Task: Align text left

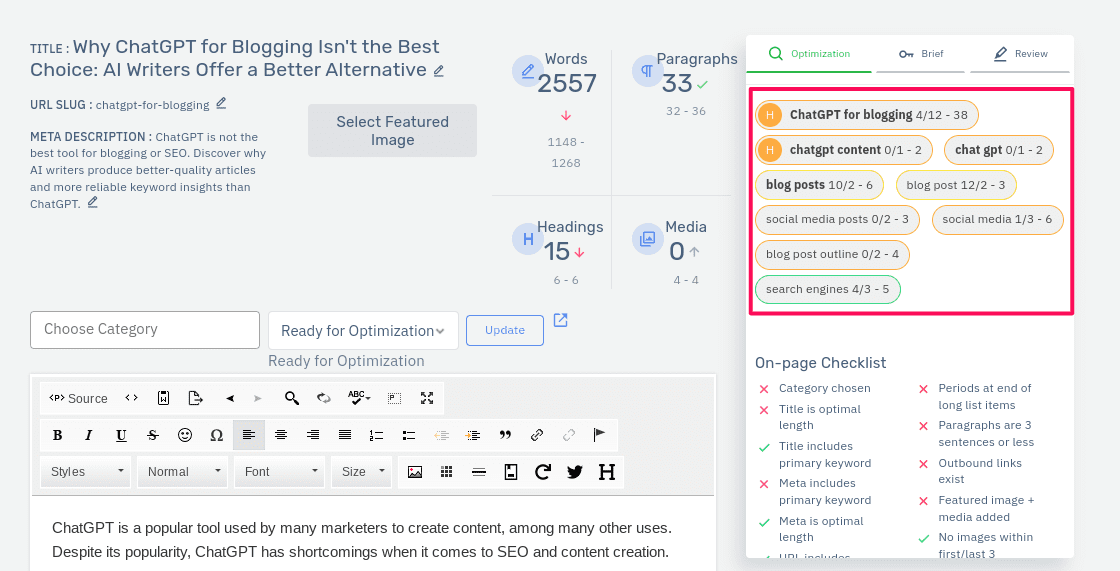Action: (249, 435)
